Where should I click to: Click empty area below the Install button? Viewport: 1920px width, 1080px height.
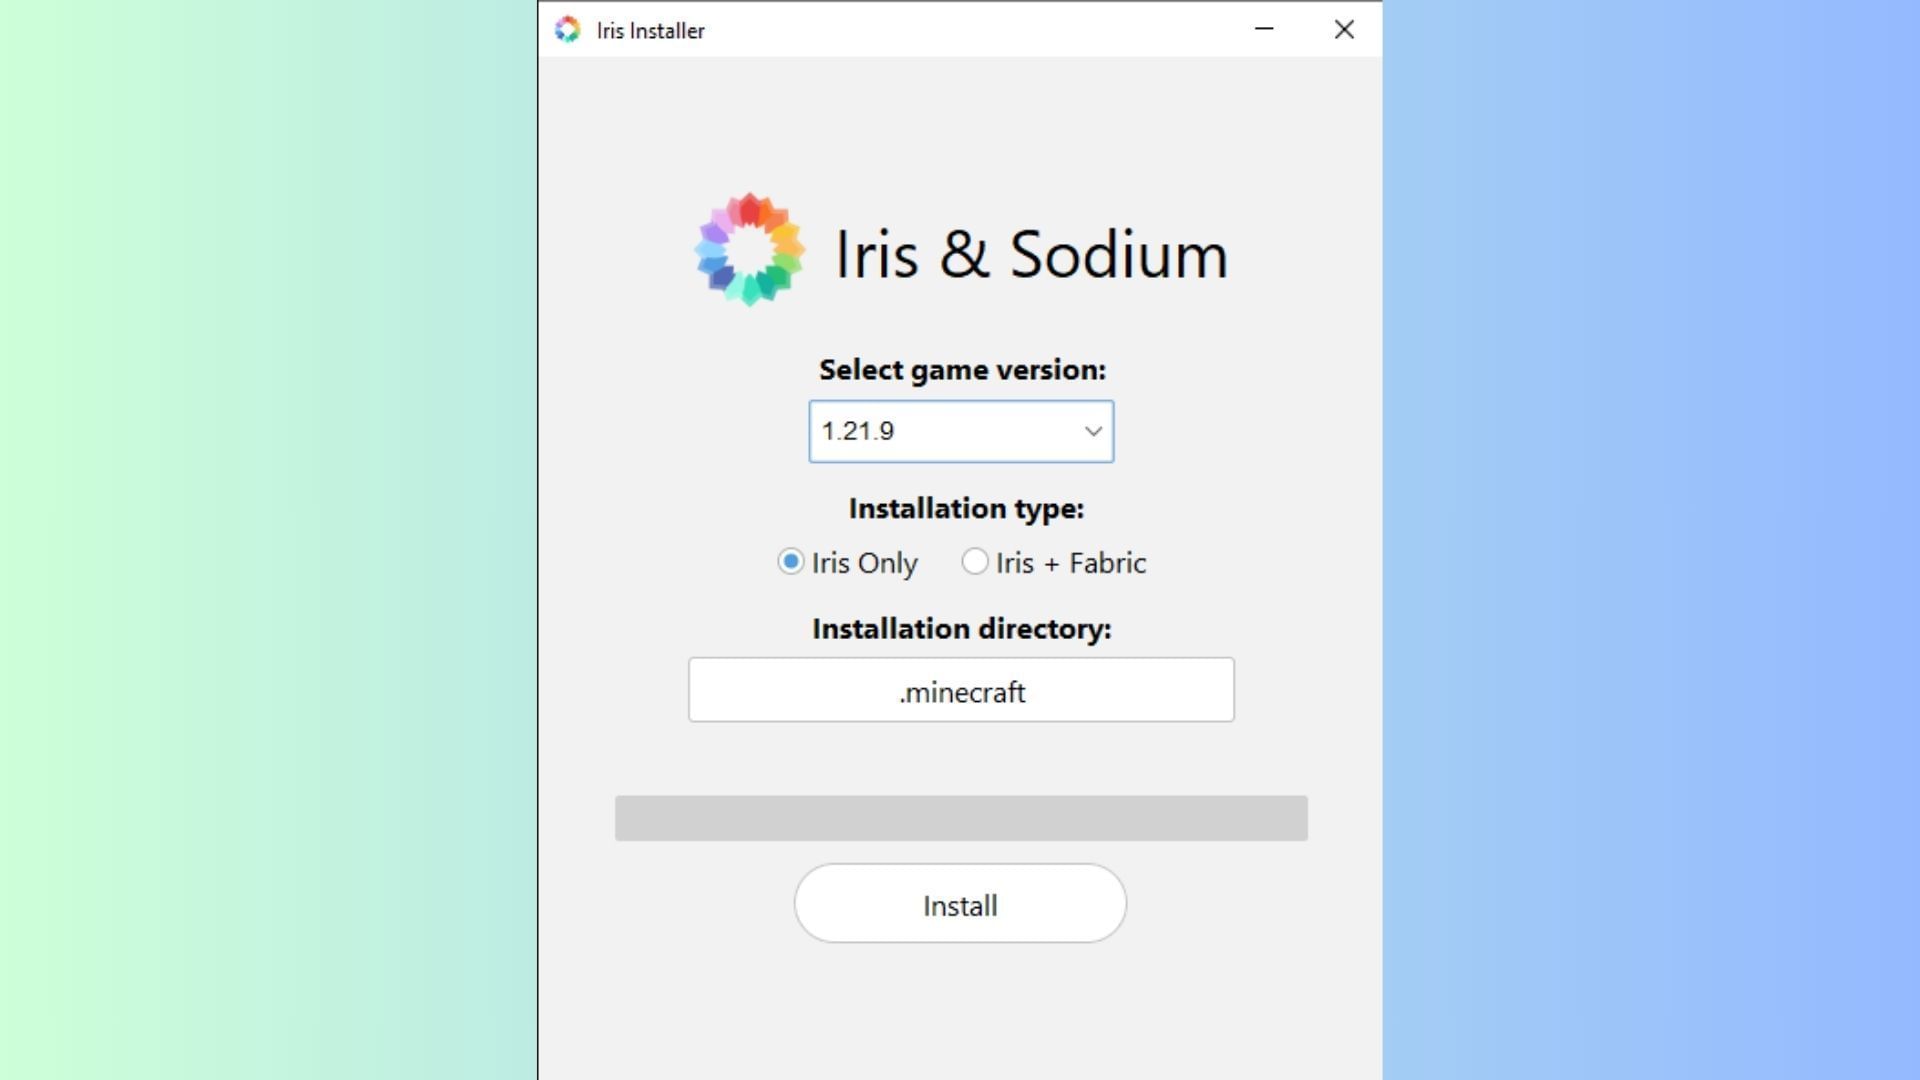960,1010
